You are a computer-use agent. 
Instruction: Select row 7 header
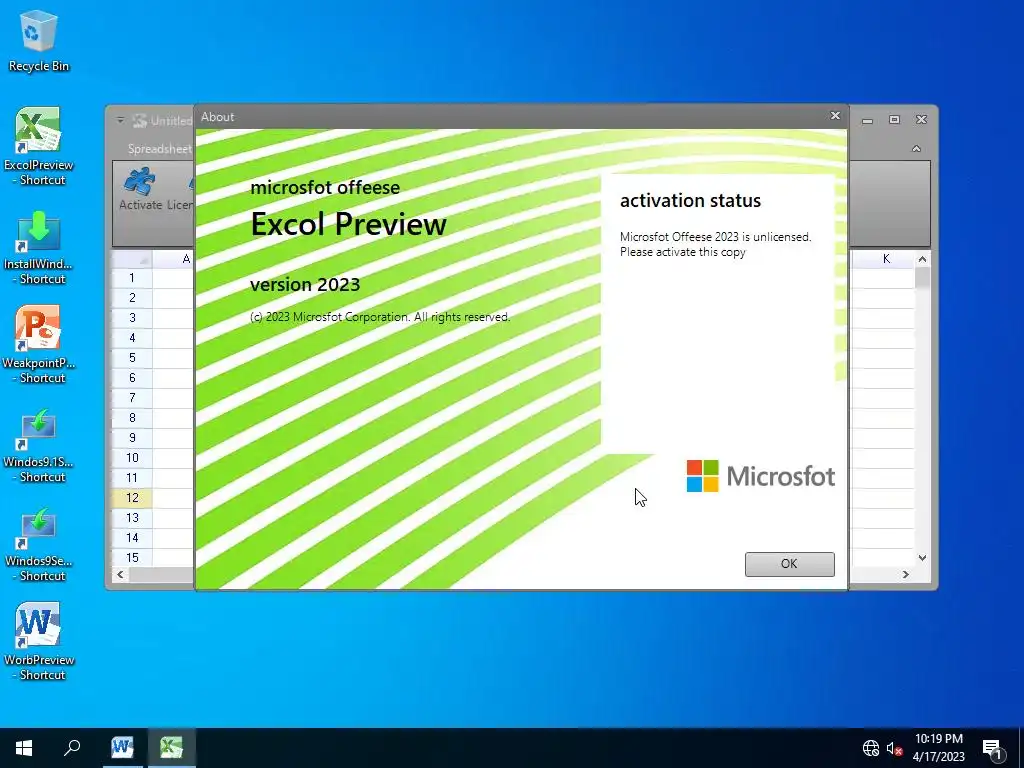click(x=132, y=398)
